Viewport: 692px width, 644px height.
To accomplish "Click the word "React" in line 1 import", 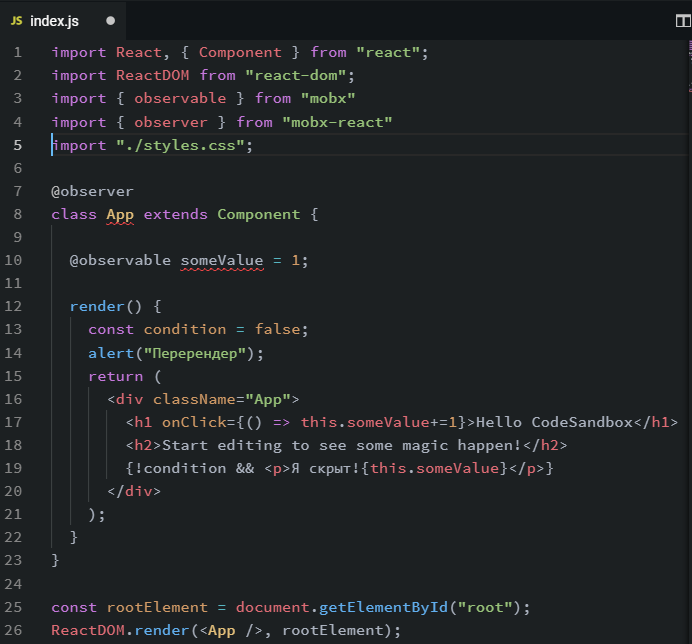I will [139, 53].
